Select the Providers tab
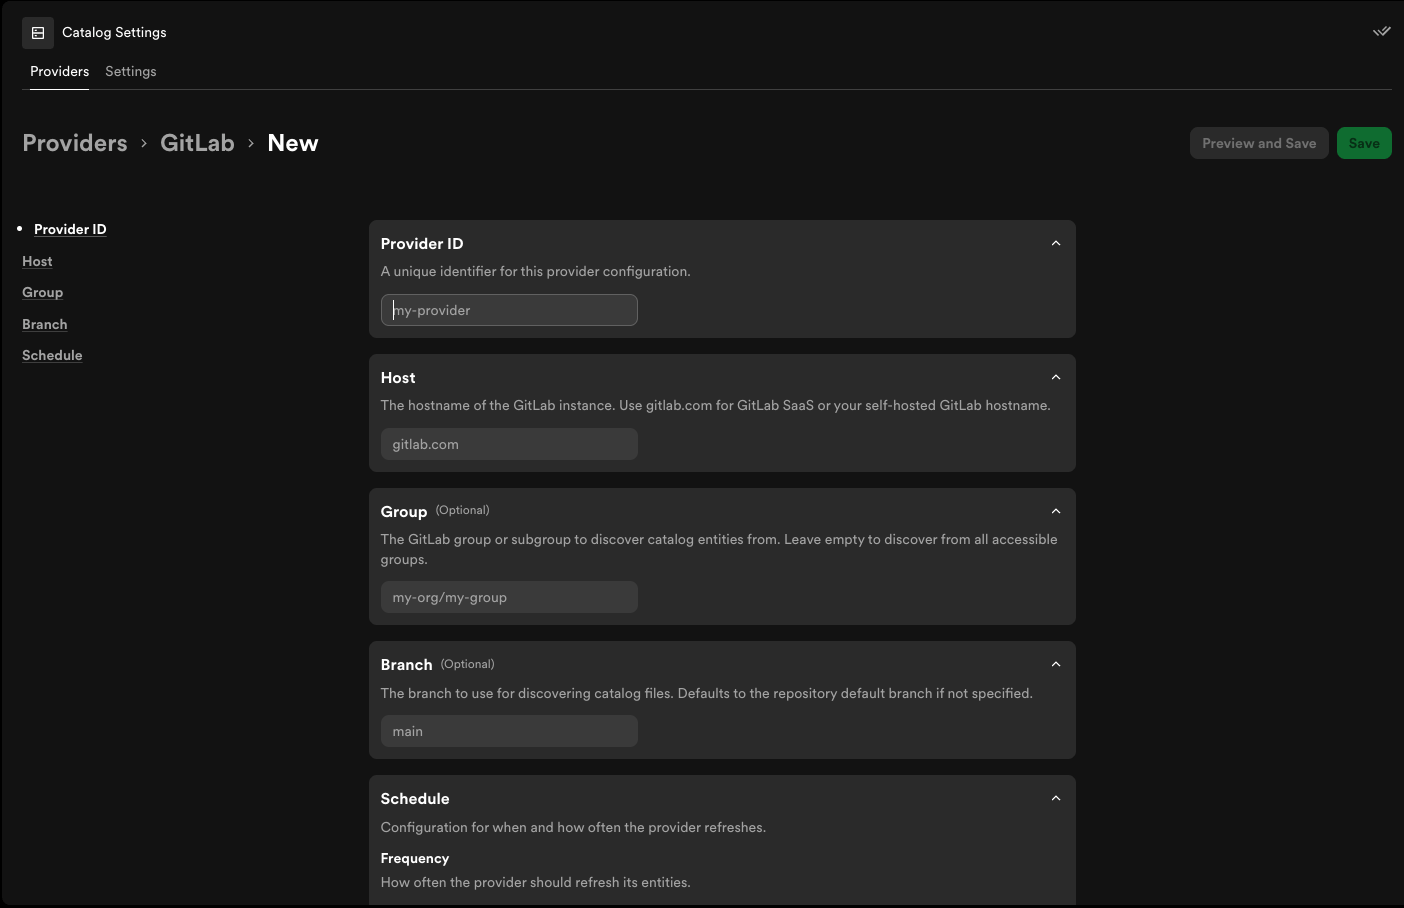The height and width of the screenshot is (908, 1404). 59,71
